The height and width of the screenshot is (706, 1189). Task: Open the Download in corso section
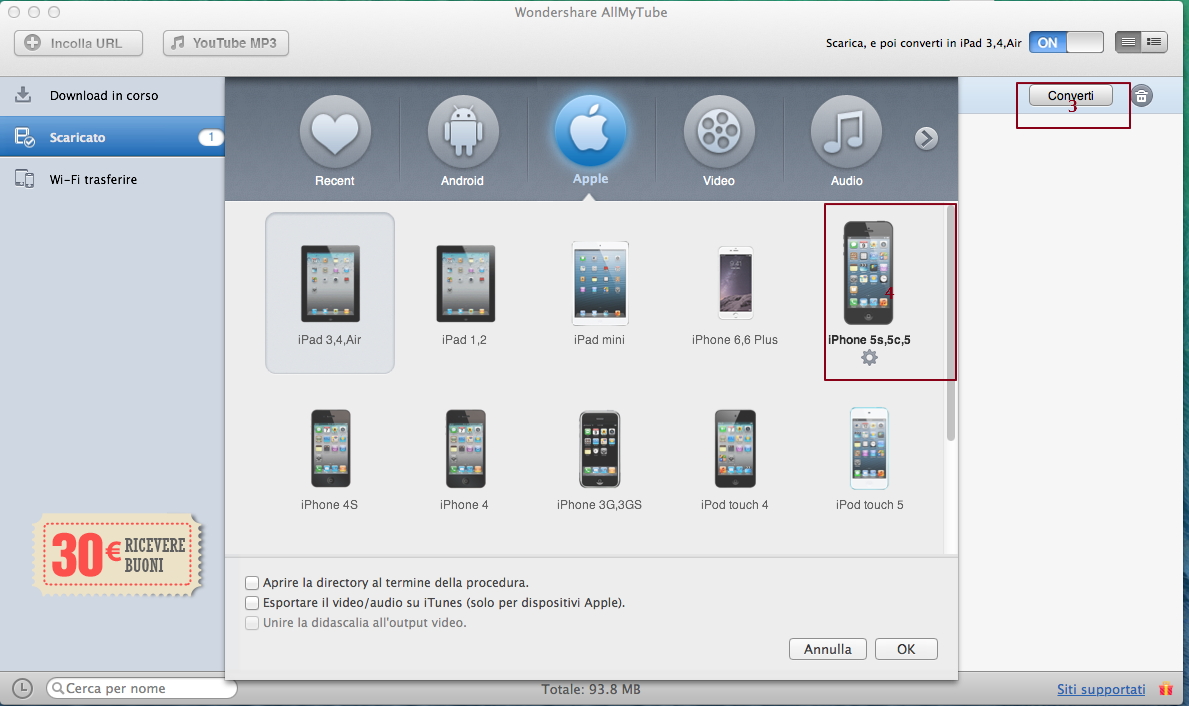tap(112, 96)
